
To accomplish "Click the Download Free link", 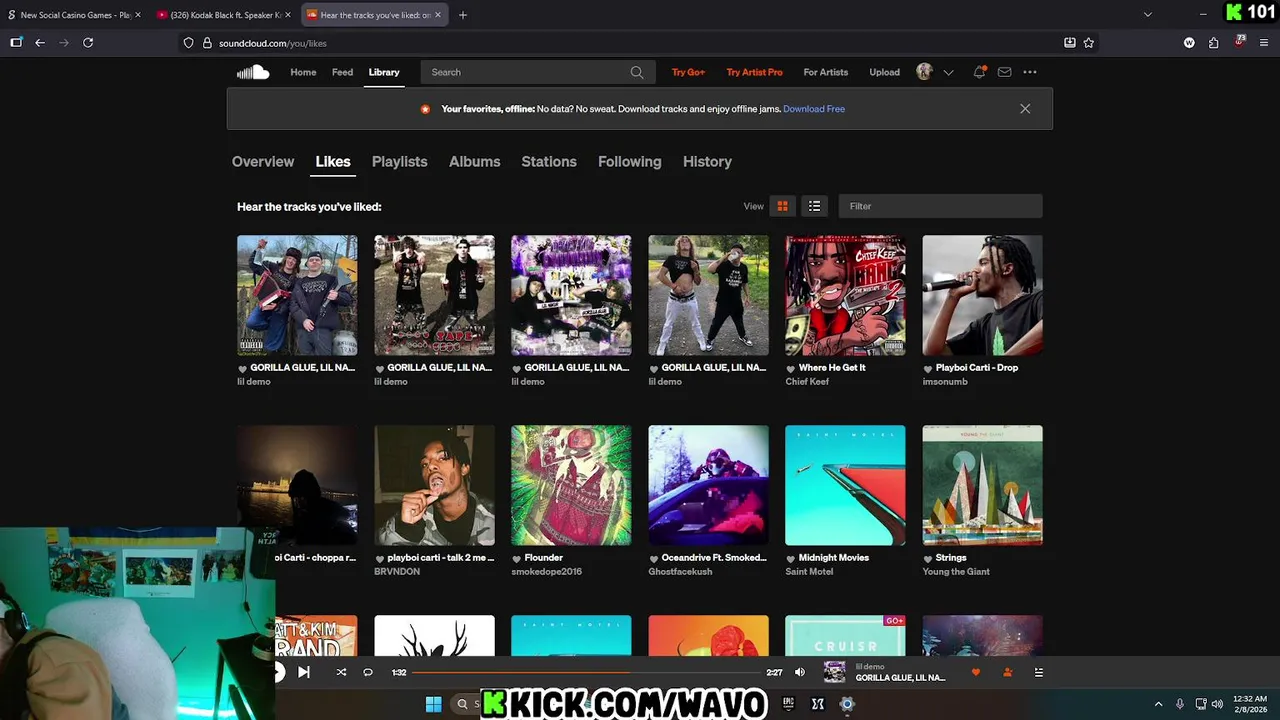I will pyautogui.click(x=814, y=109).
